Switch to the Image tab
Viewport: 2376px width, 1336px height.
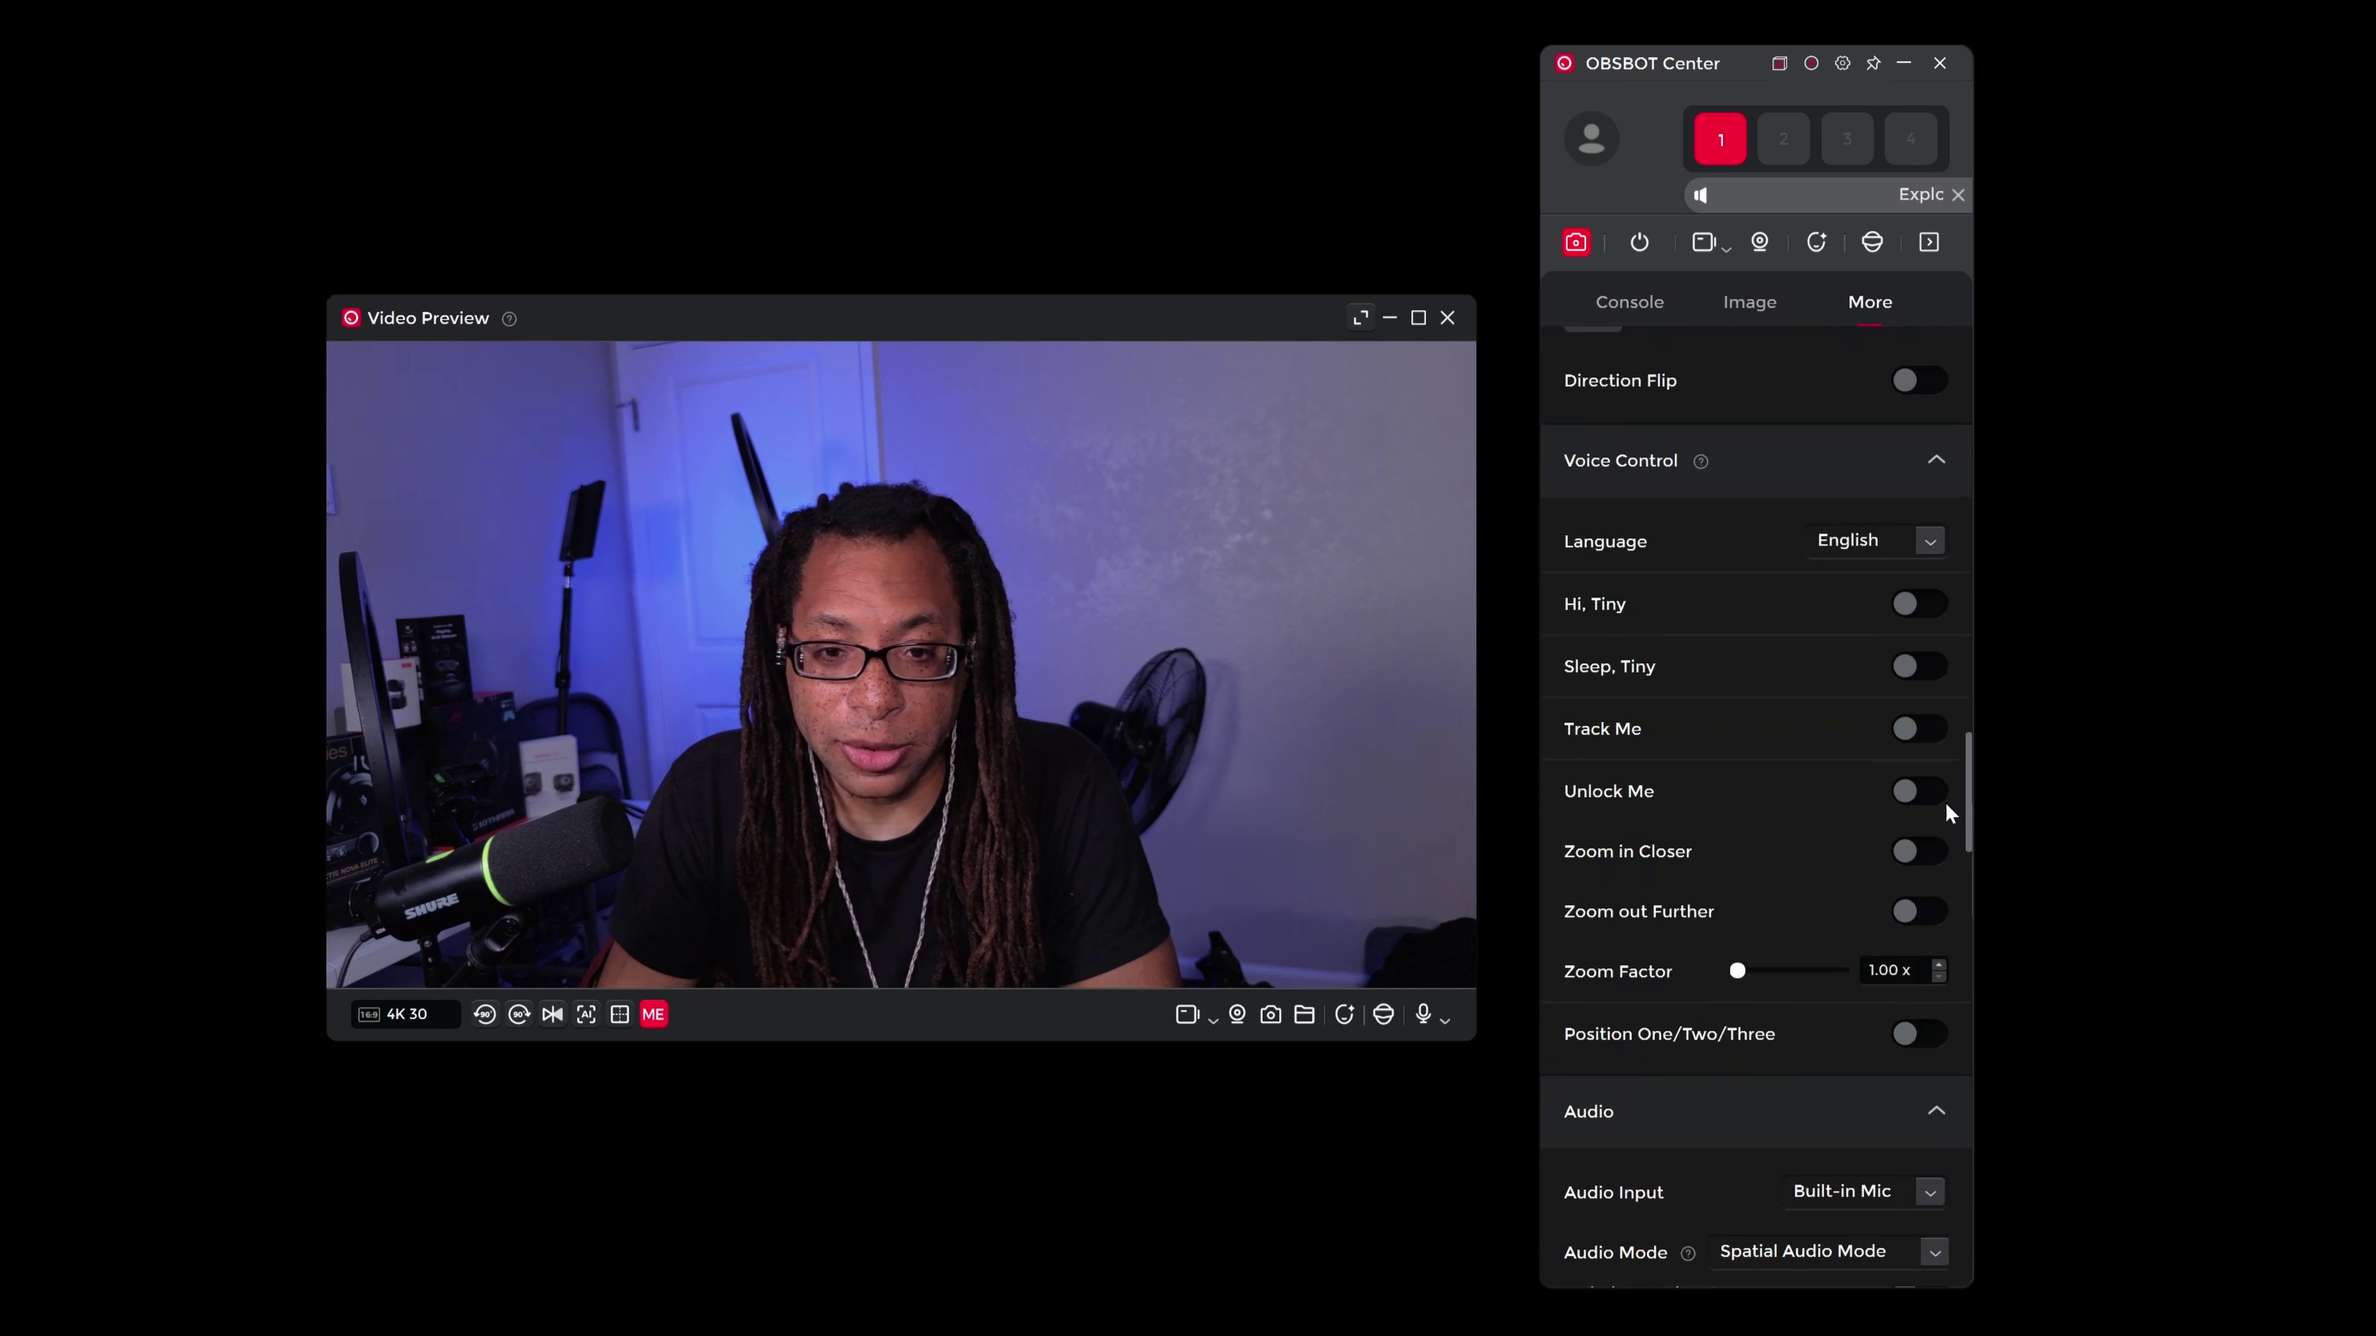click(x=1749, y=302)
